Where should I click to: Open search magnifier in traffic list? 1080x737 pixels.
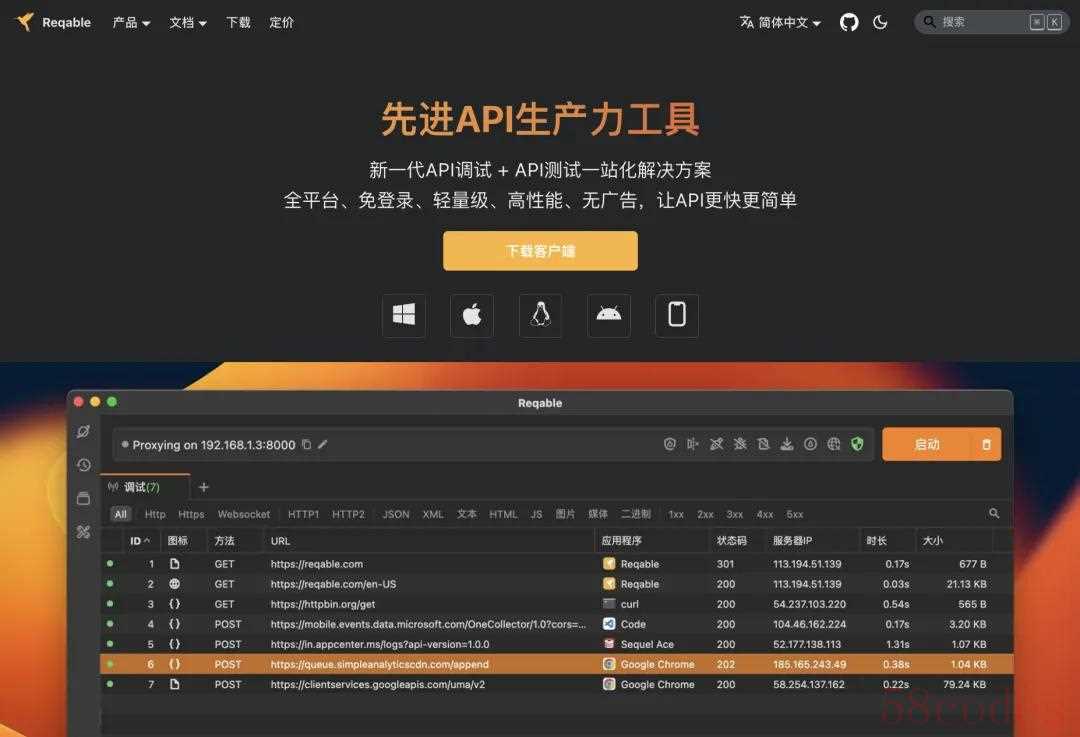[994, 513]
